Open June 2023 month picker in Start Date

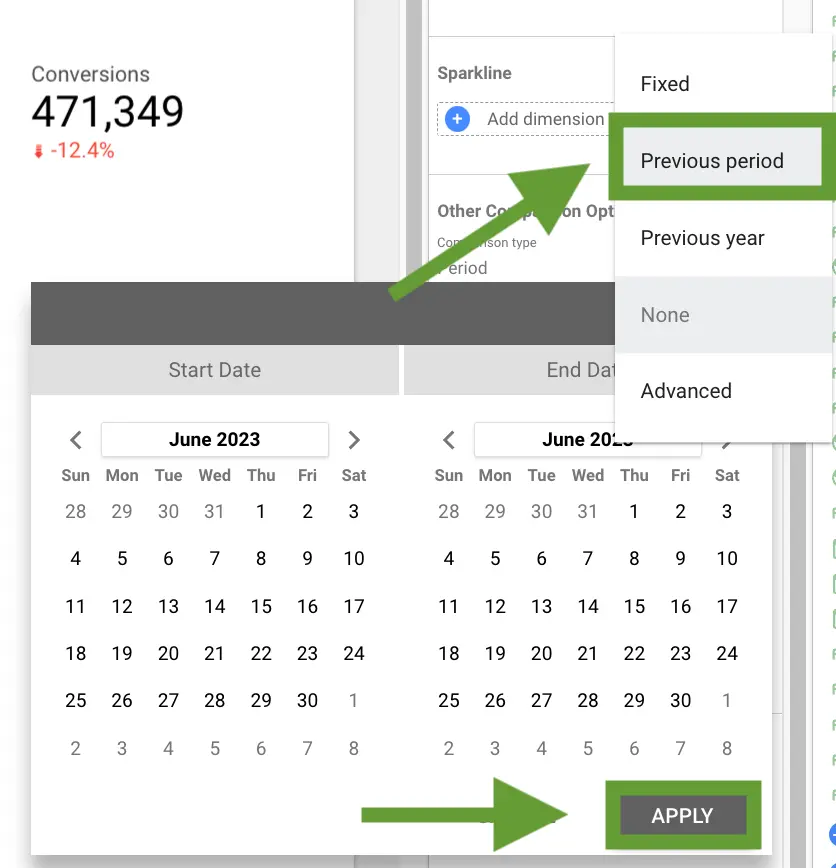coord(215,440)
